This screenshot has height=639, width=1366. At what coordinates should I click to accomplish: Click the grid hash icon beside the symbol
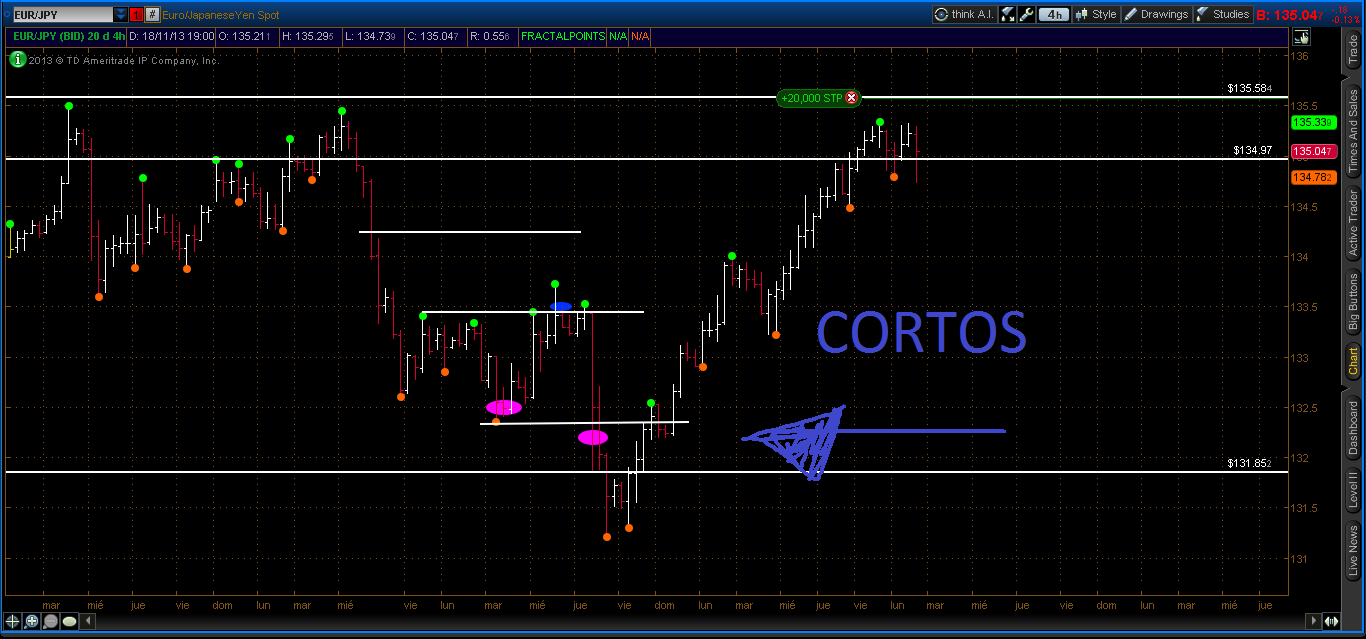click(x=151, y=14)
